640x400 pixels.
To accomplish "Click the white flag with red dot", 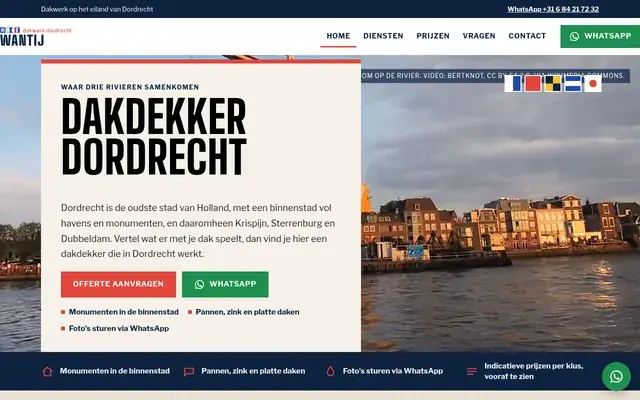I will coord(593,84).
